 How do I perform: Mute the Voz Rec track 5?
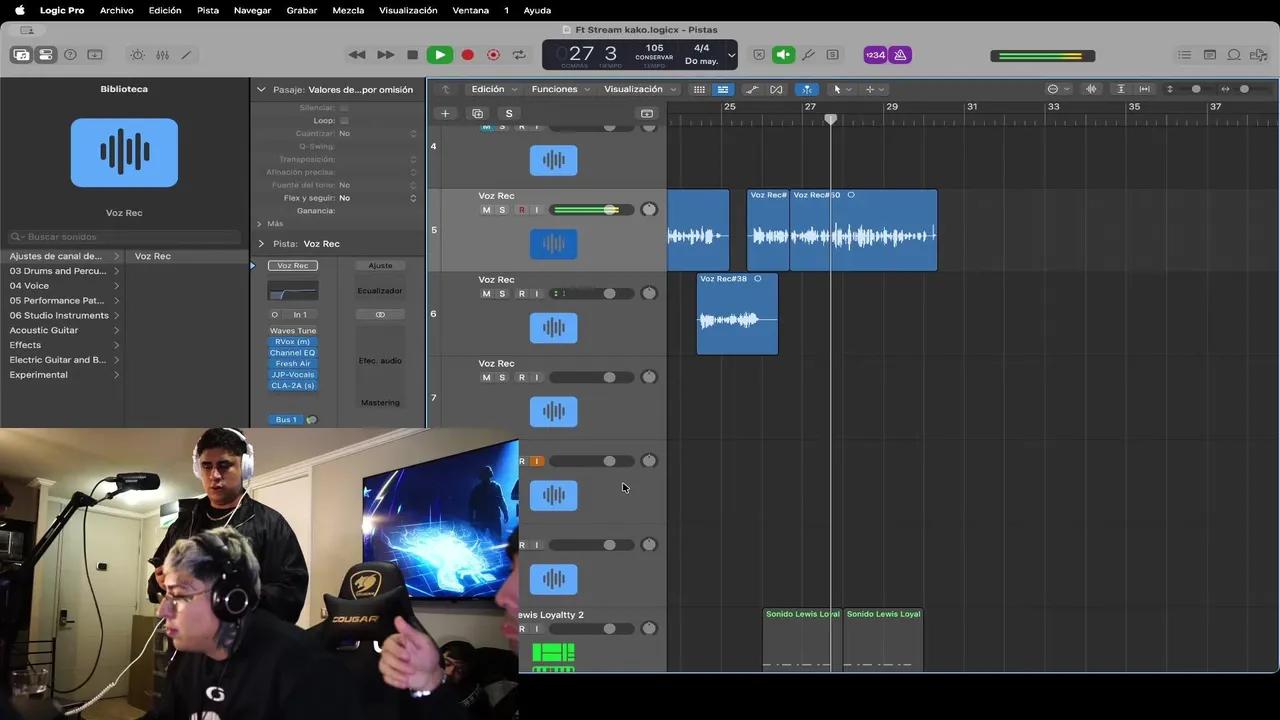tap(486, 210)
